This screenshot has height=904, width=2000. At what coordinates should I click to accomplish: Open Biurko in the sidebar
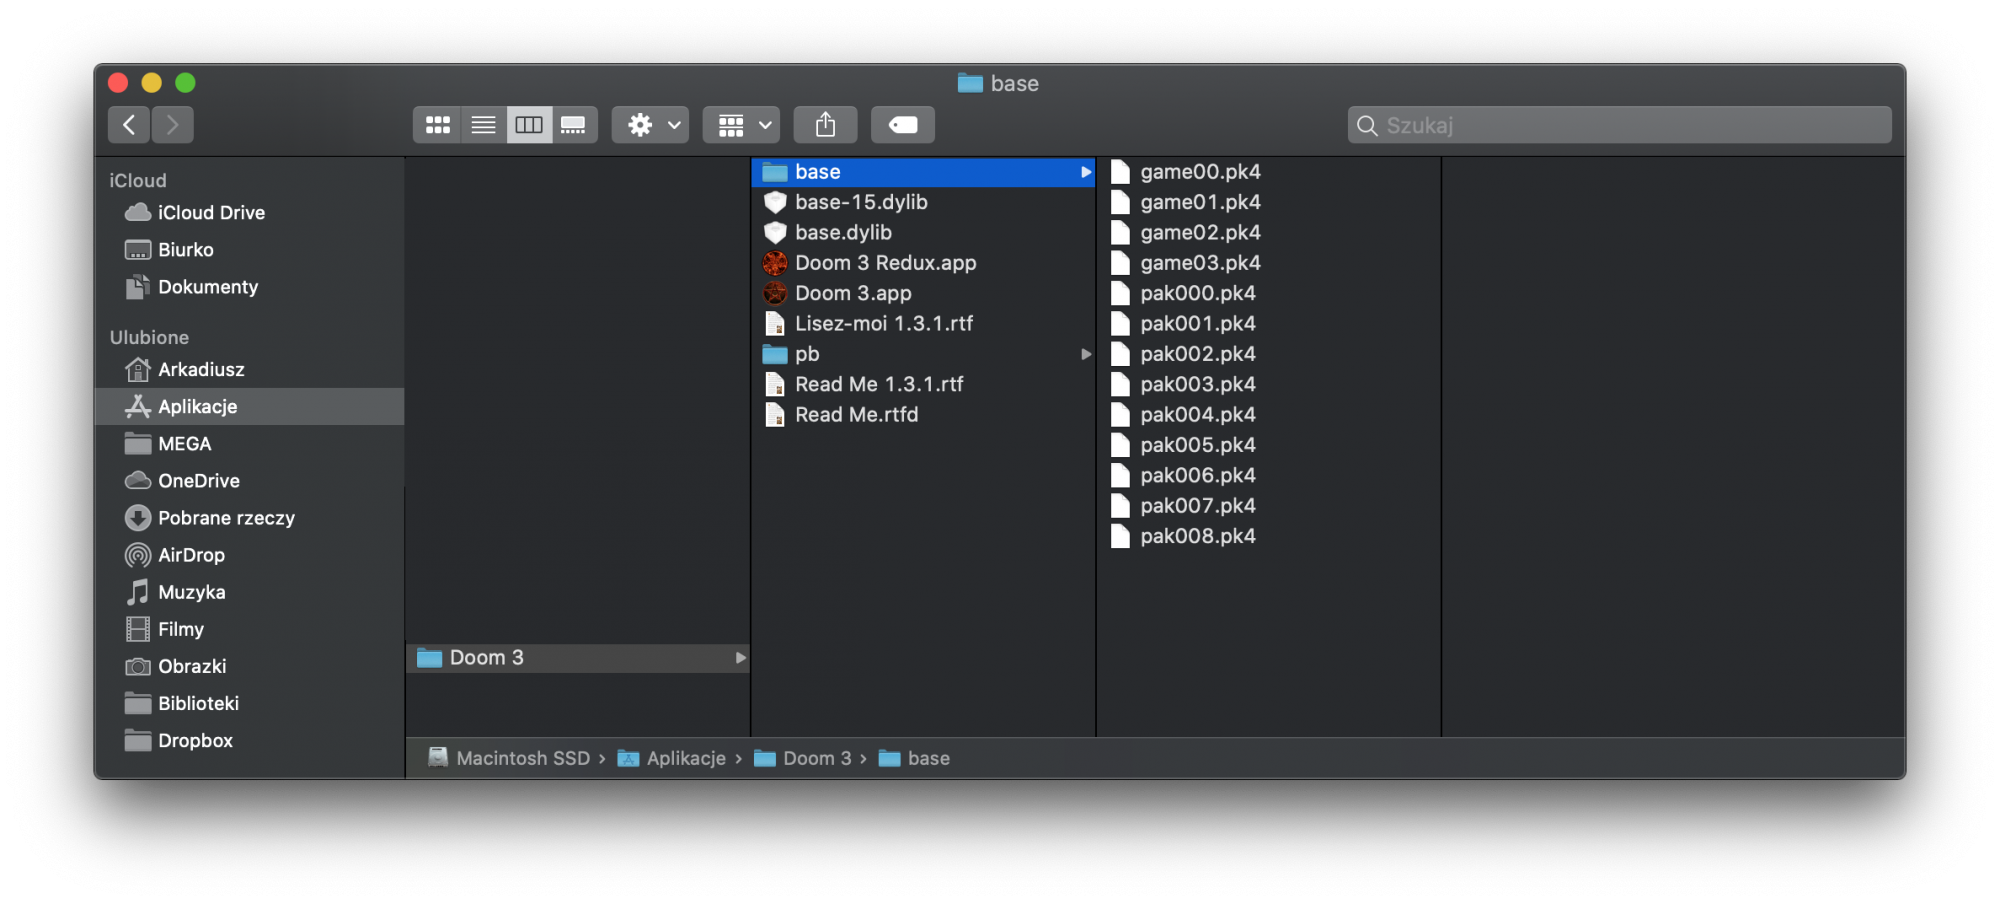point(250,250)
